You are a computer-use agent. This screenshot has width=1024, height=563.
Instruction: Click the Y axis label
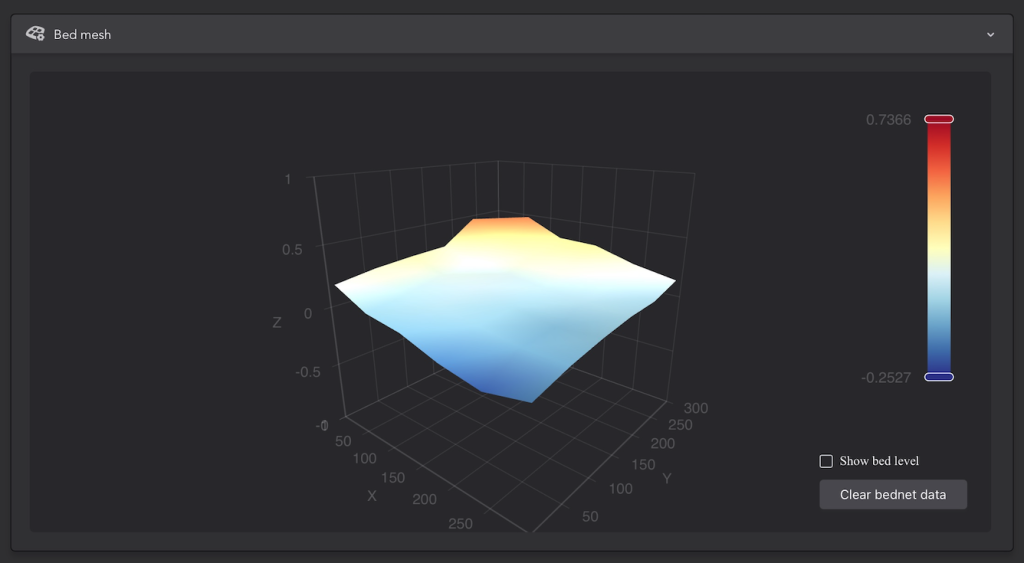pyautogui.click(x=667, y=479)
